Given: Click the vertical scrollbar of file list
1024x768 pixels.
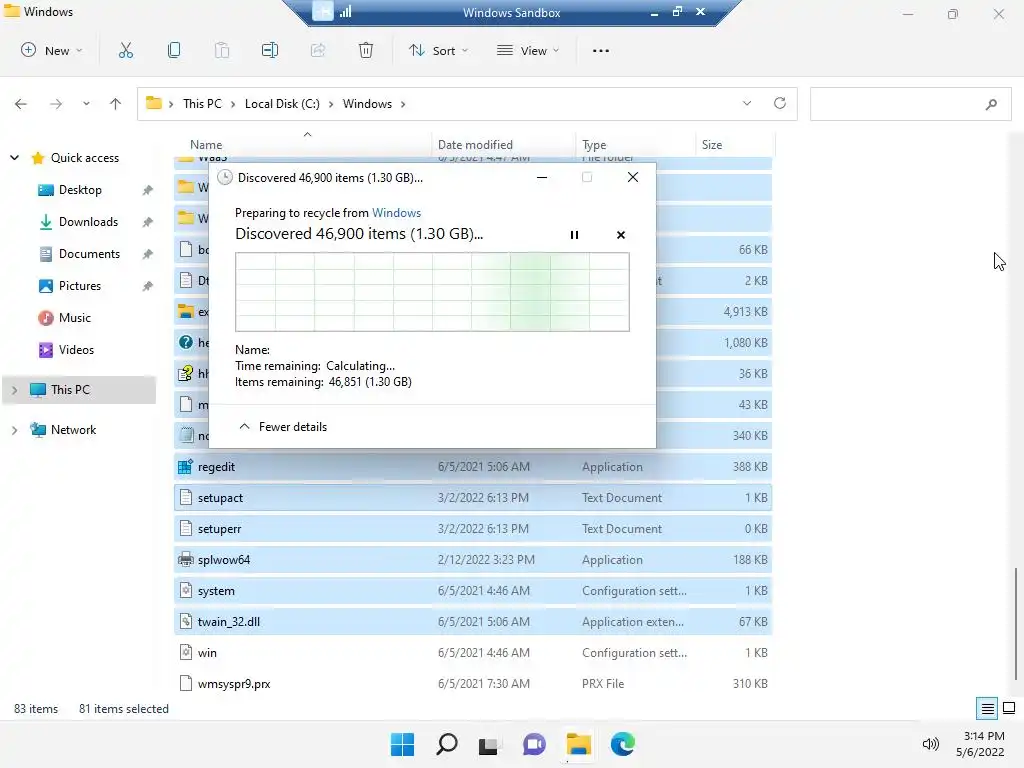Looking at the screenshot, I should [x=1016, y=624].
